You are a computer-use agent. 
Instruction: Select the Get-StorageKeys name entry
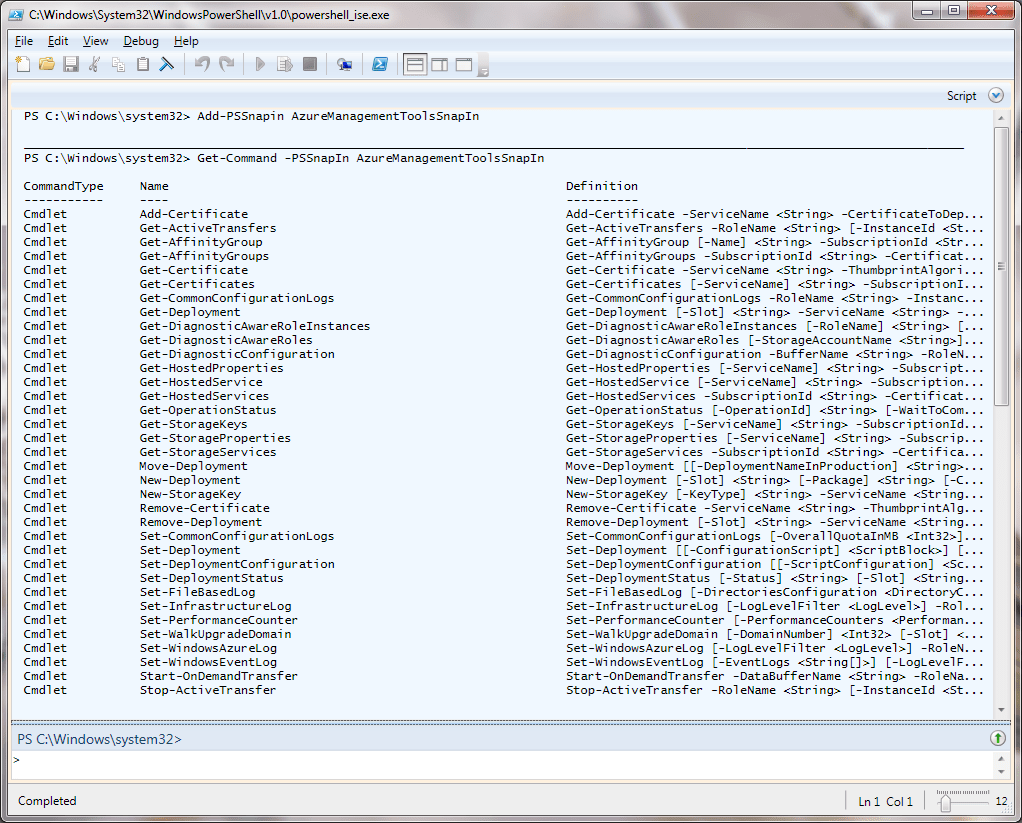pos(194,424)
